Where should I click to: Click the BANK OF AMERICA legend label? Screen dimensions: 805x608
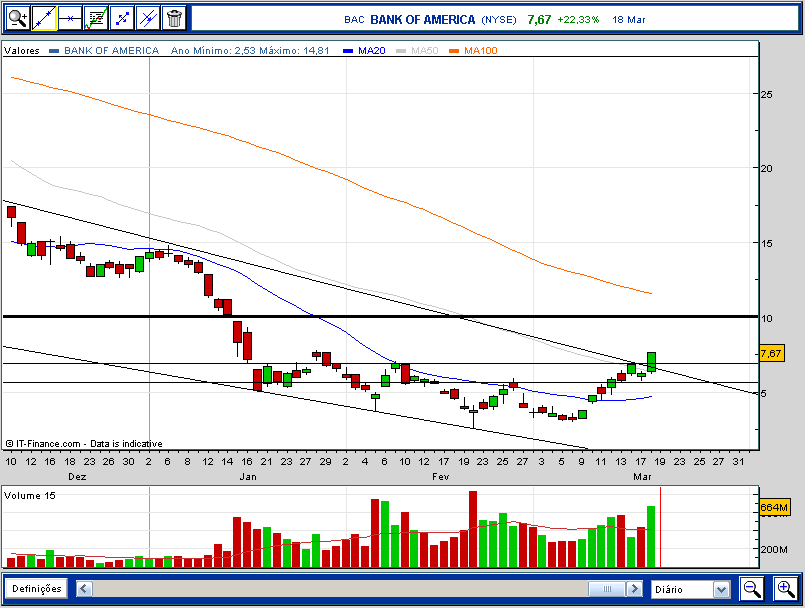click(111, 50)
